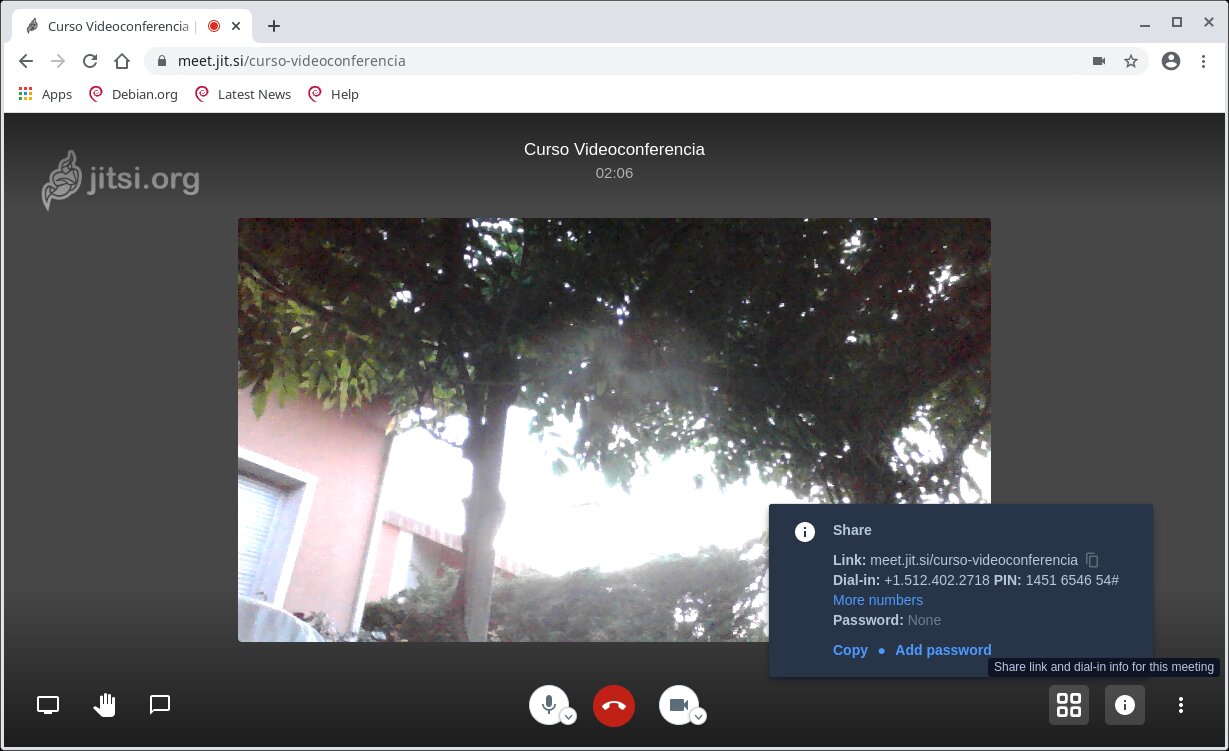Click the More numbers link

pos(878,600)
